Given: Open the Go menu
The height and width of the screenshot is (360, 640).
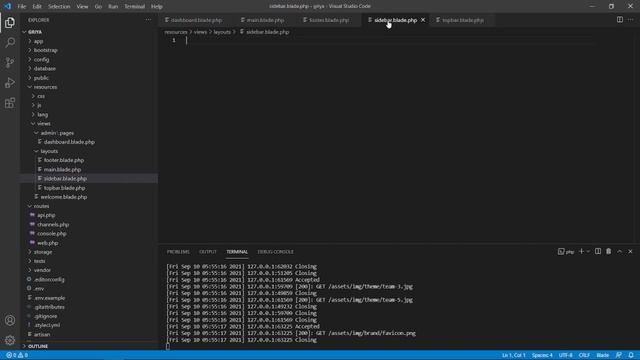Looking at the screenshot, I should pos(98,7).
